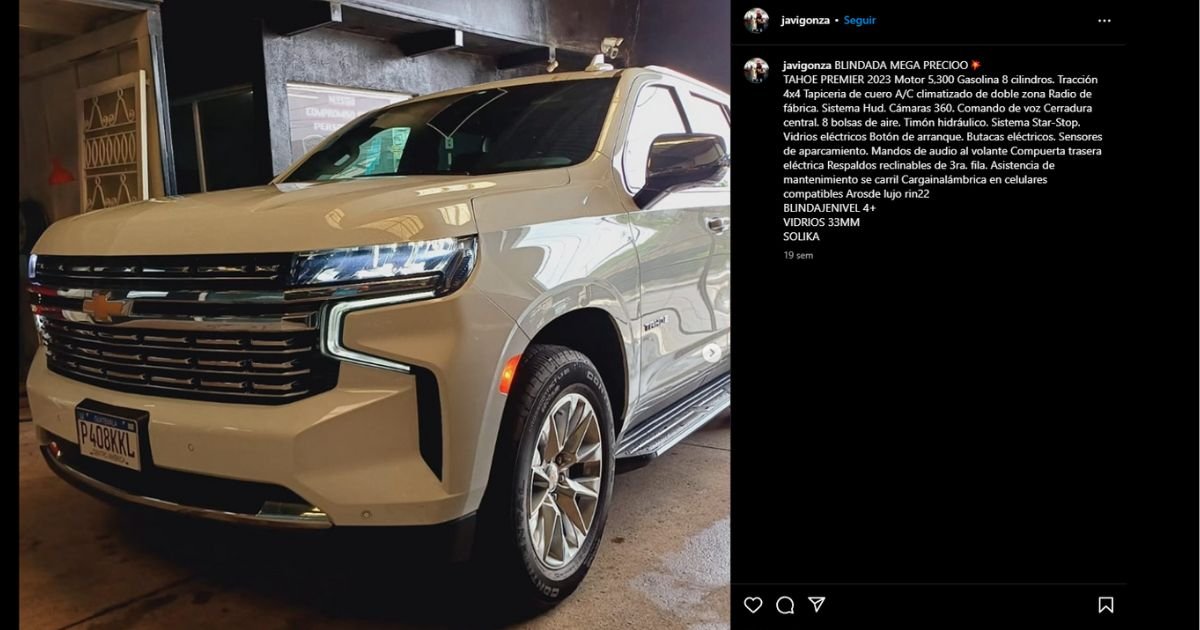1200x630 pixels.
Task: Click the front wheel rim in the photo
Action: pos(565,480)
